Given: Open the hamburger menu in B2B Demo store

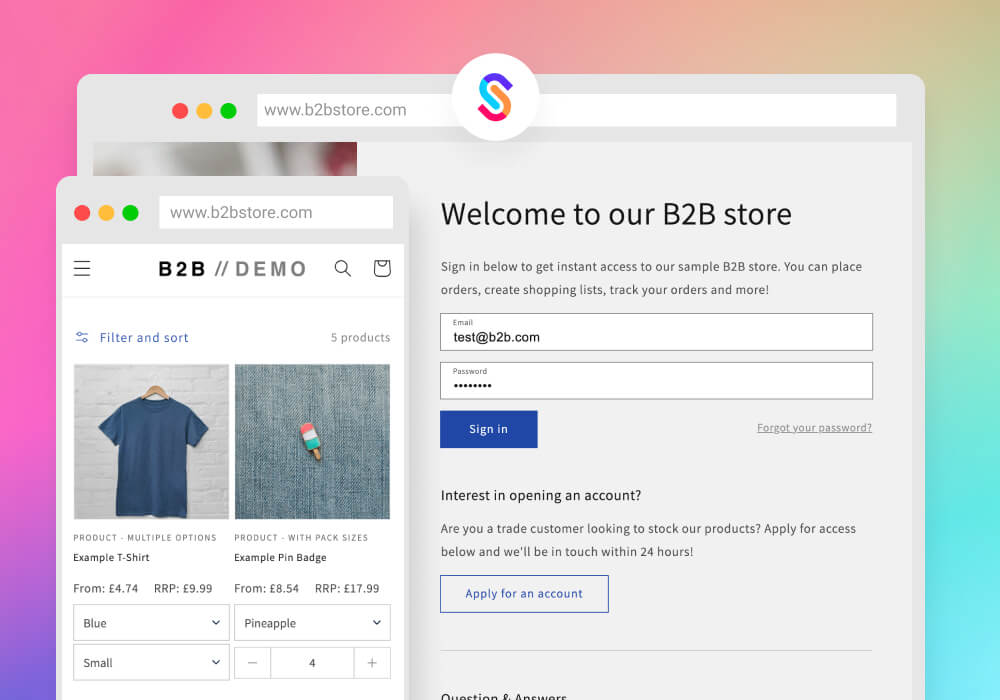Looking at the screenshot, I should pos(82,268).
